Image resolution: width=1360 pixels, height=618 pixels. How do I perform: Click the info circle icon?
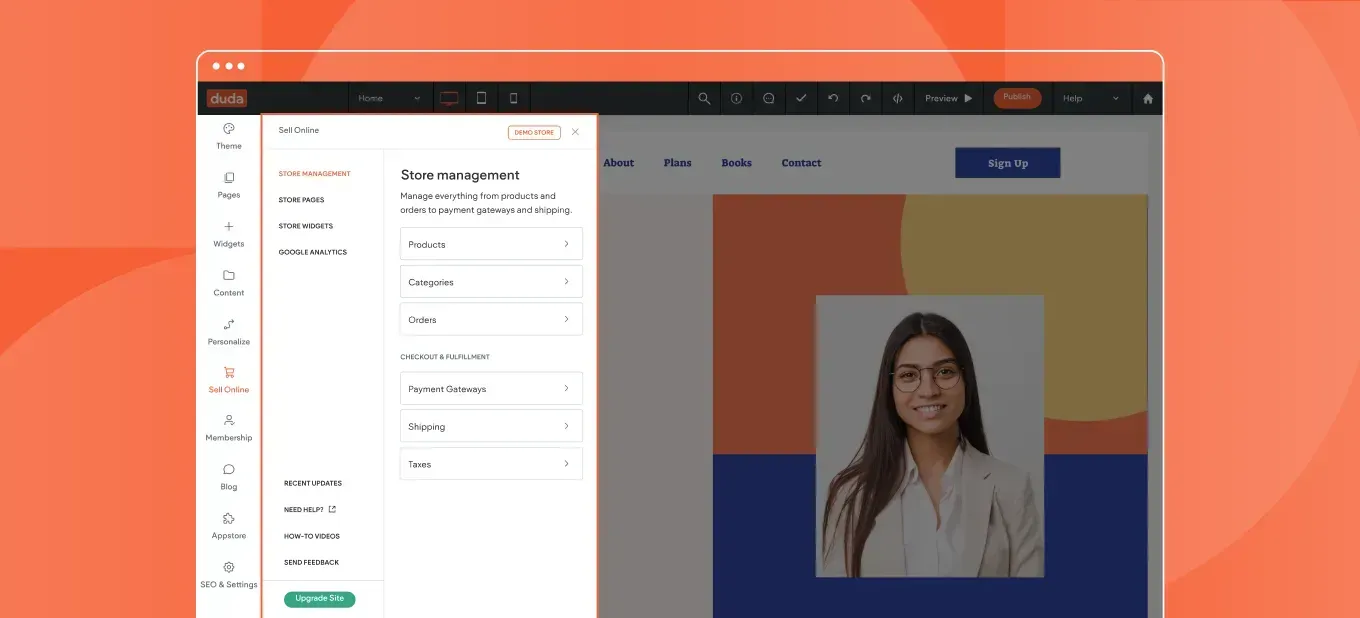click(x=736, y=98)
